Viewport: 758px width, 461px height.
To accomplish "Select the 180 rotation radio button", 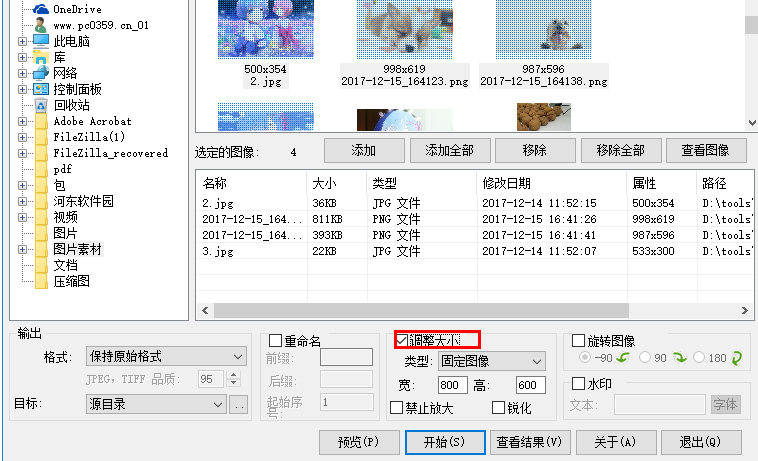I will click(x=699, y=357).
